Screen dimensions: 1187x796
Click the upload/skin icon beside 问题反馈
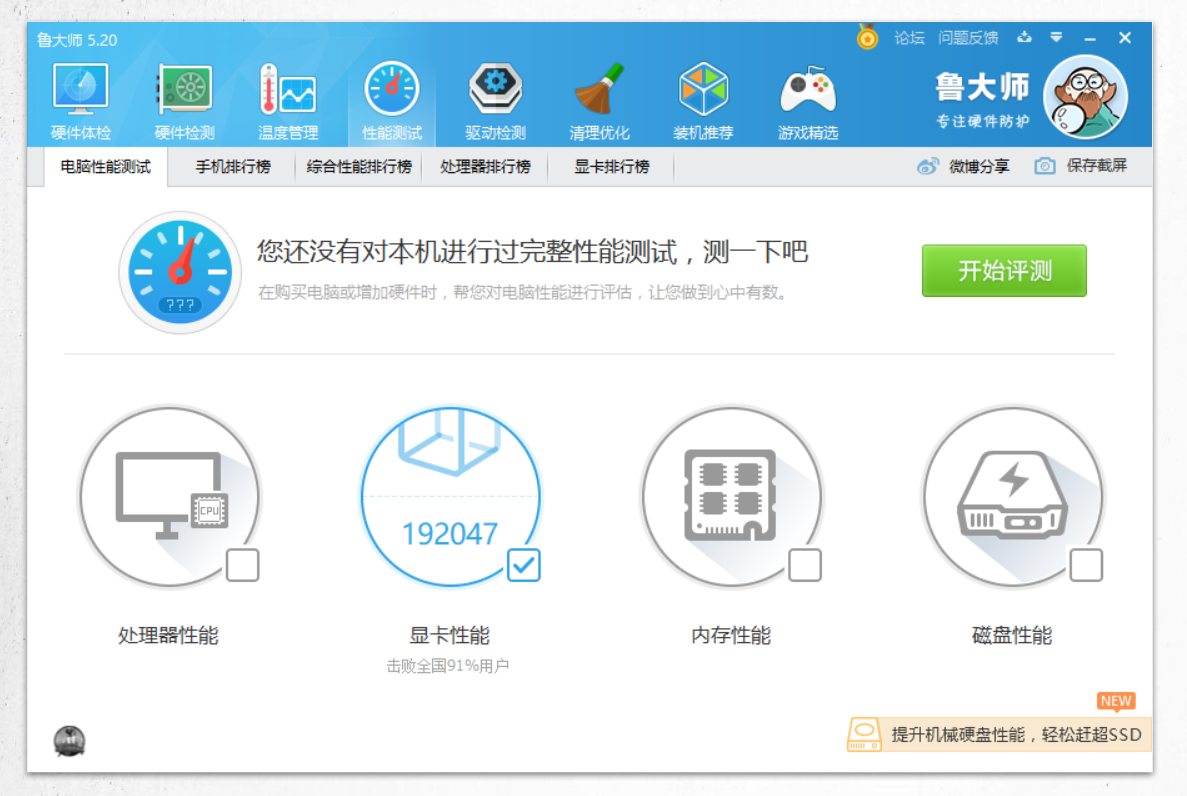(1024, 37)
